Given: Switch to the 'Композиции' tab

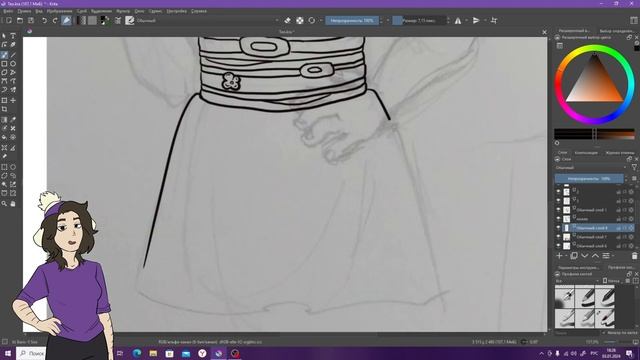Looking at the screenshot, I should (586, 153).
